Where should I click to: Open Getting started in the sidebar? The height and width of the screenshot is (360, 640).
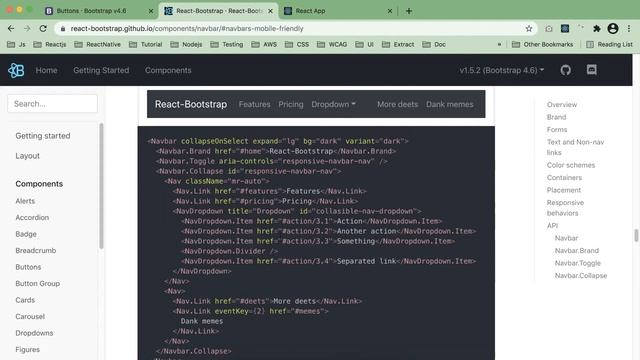pyautogui.click(x=43, y=136)
